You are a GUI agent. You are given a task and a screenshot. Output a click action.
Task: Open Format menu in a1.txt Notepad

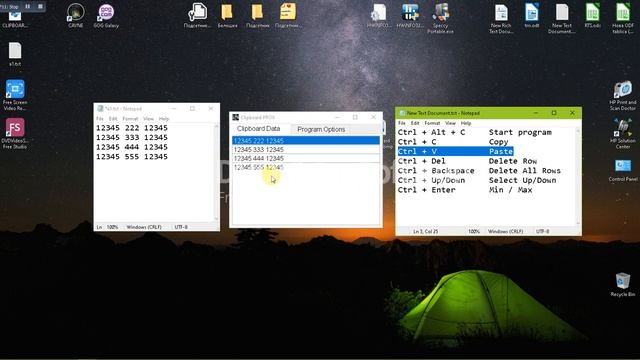coord(131,119)
